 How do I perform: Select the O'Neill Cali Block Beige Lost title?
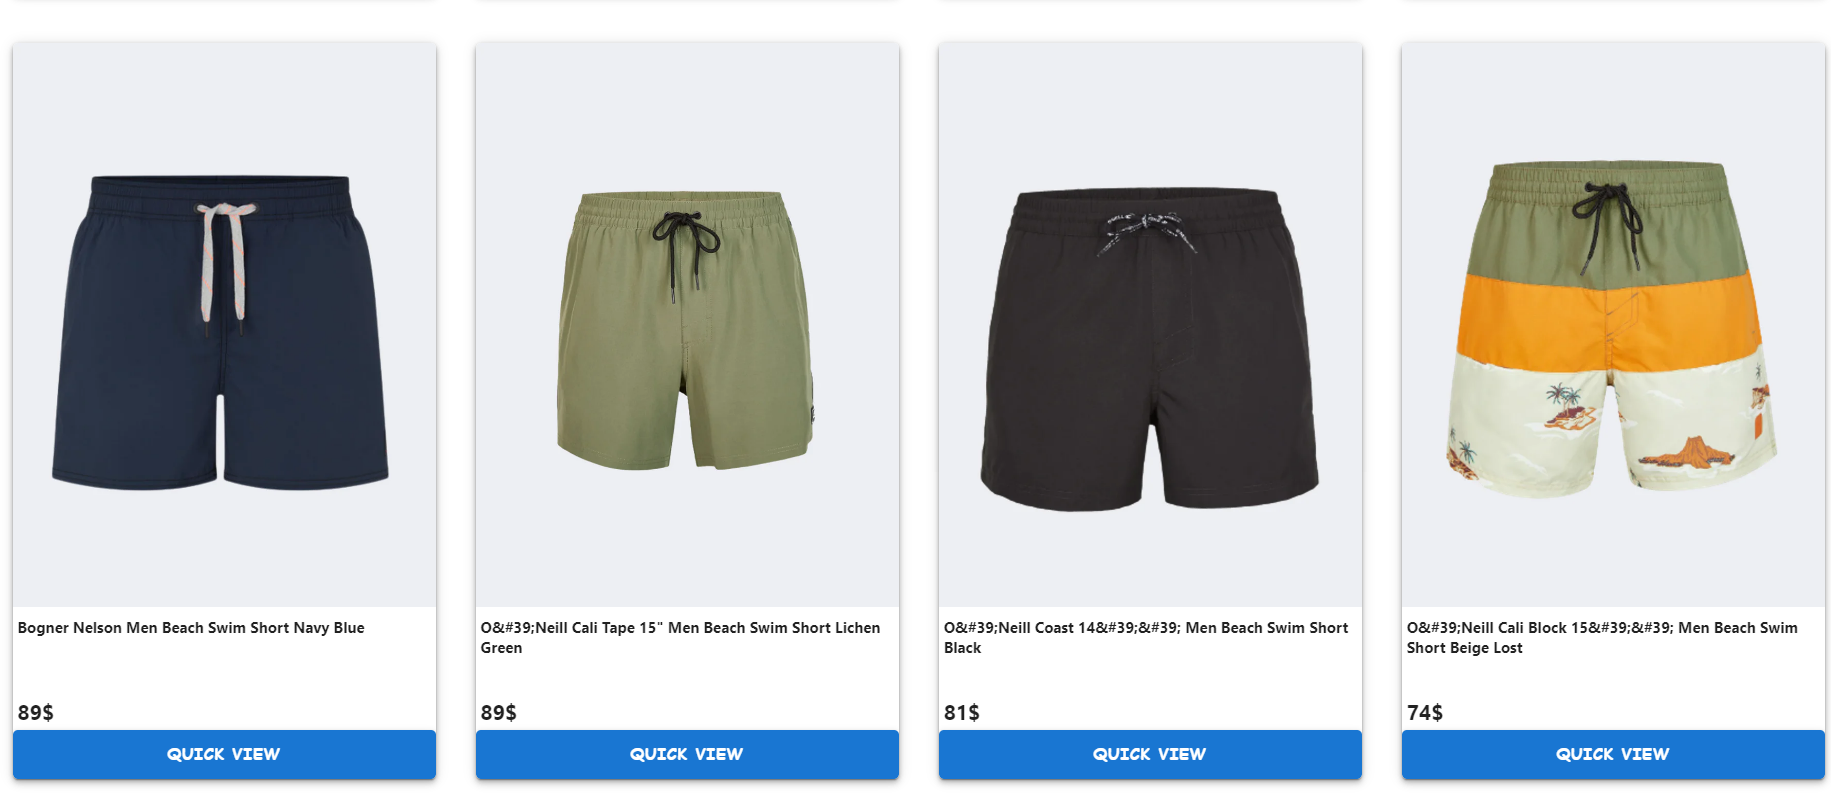click(1602, 638)
